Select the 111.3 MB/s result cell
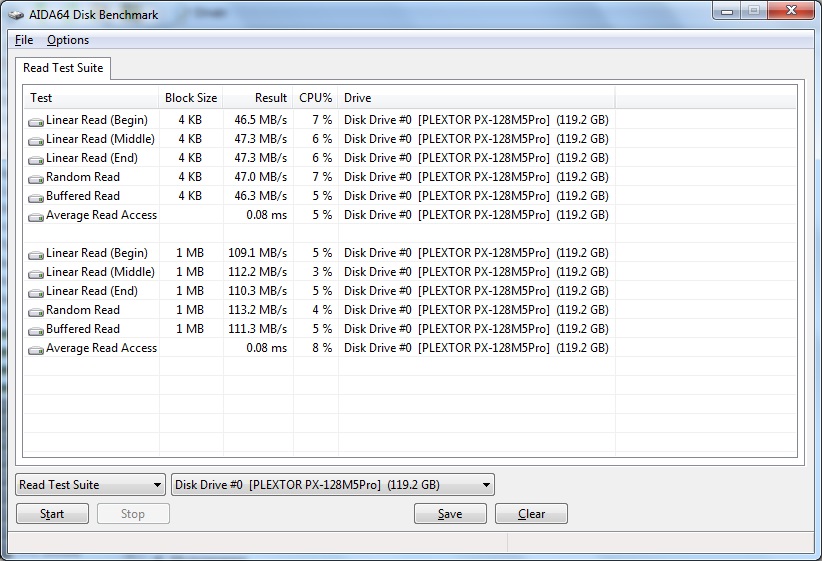 click(257, 329)
